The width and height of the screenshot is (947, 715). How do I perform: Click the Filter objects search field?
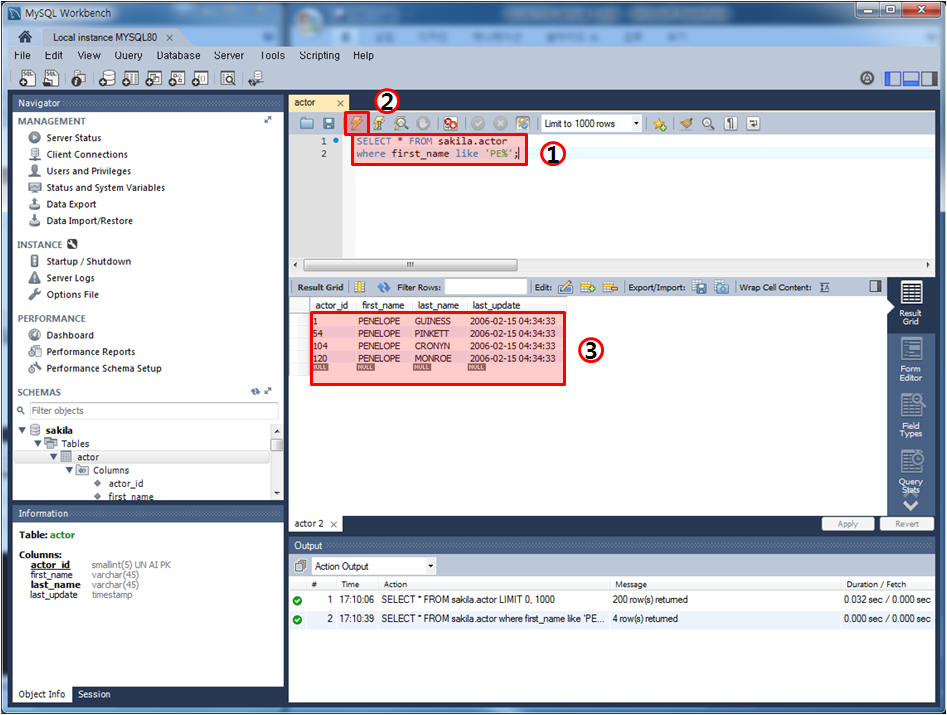(154, 411)
